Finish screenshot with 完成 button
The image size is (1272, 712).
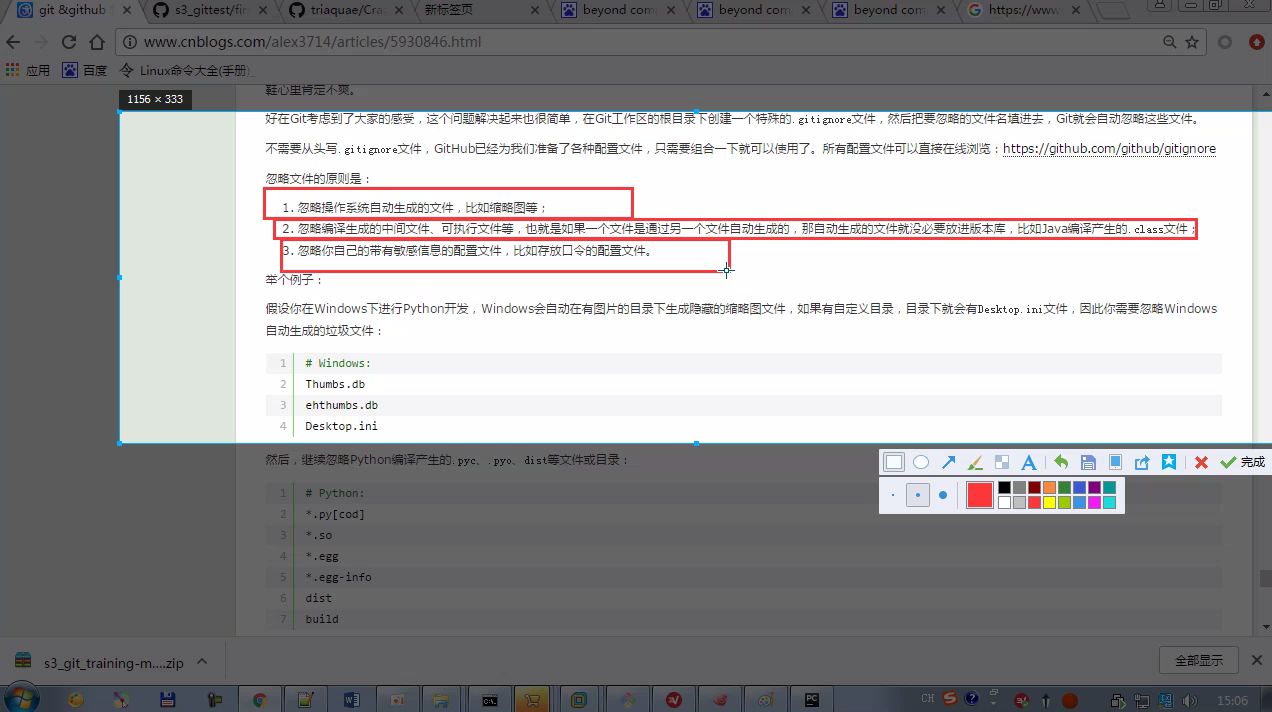(x=1243, y=462)
